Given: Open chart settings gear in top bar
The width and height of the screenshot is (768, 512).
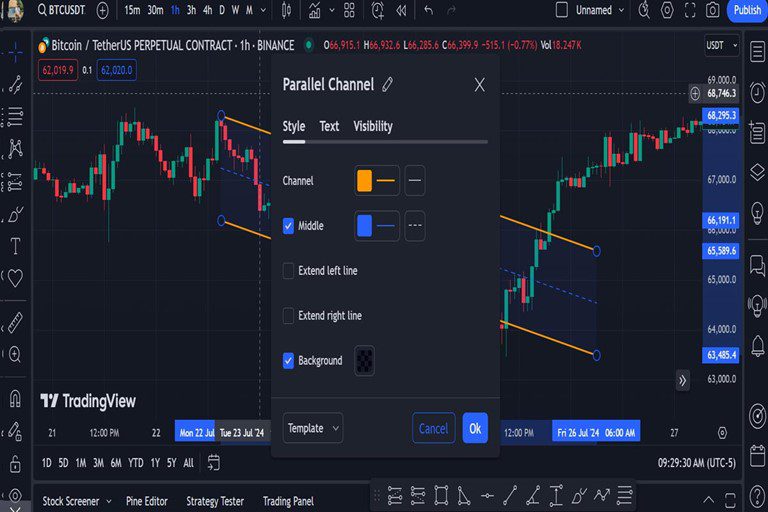Looking at the screenshot, I should 667,10.
